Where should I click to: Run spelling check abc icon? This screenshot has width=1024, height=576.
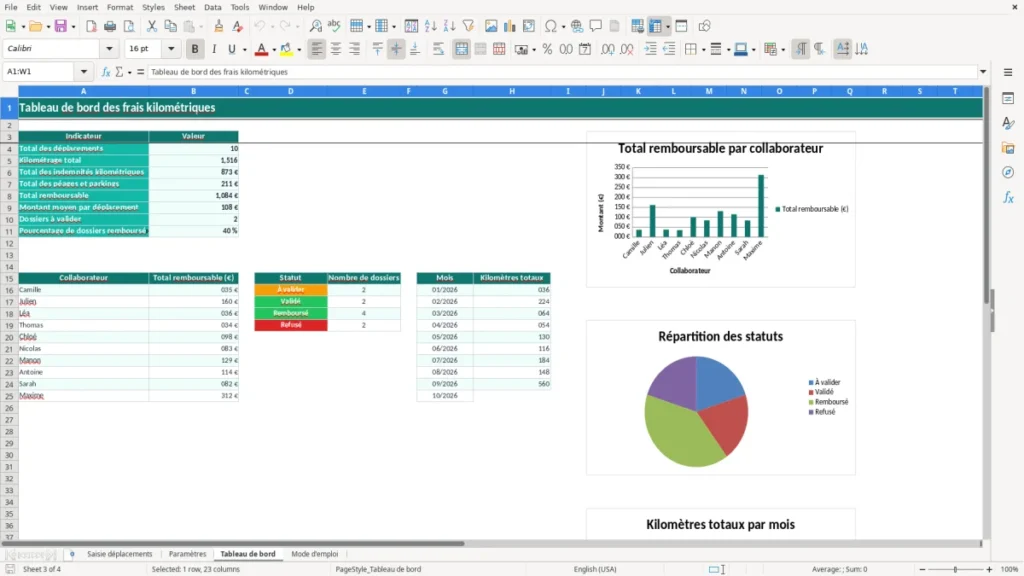point(334,26)
